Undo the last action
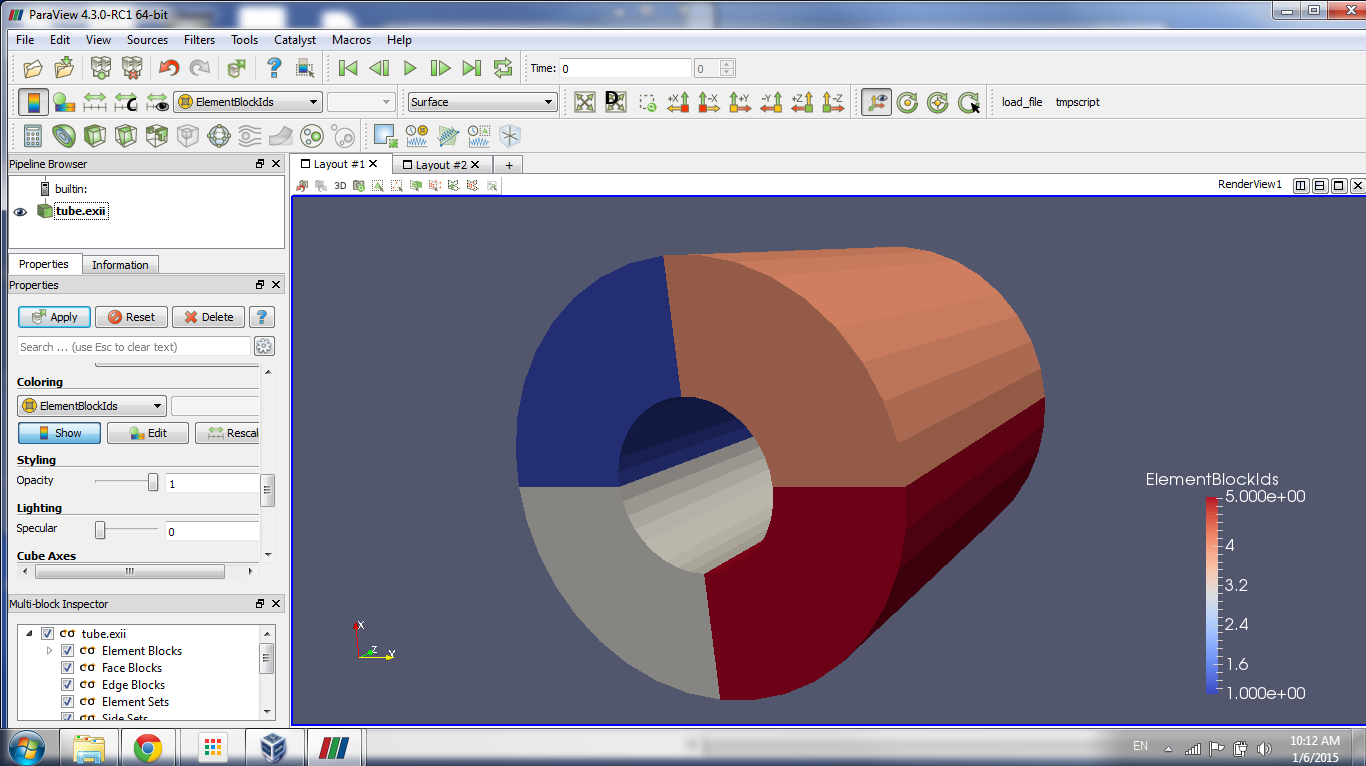This screenshot has height=766, width=1366. (x=169, y=68)
